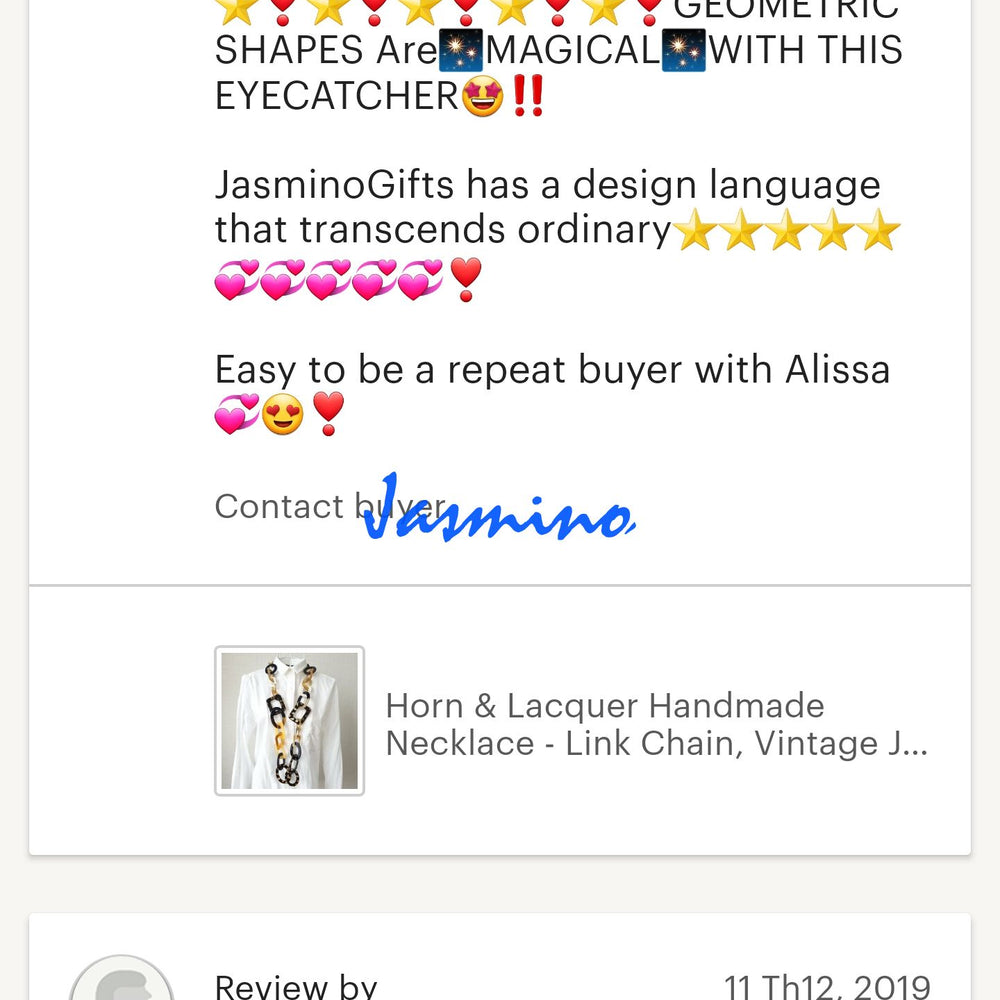
Task: Click the first fireworks emoji before MAGICAL
Action: 461,50
